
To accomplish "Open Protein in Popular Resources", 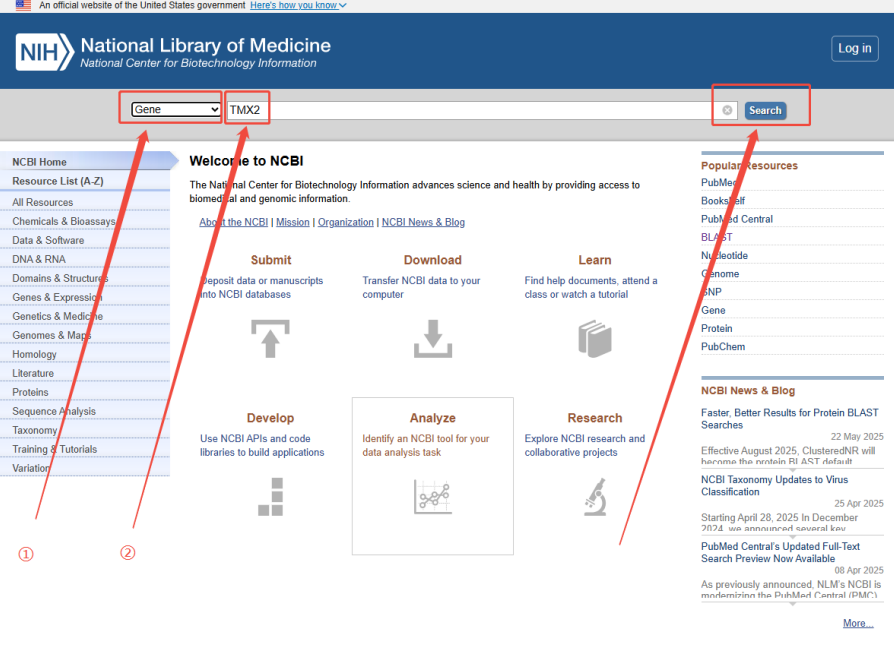I will 717,328.
